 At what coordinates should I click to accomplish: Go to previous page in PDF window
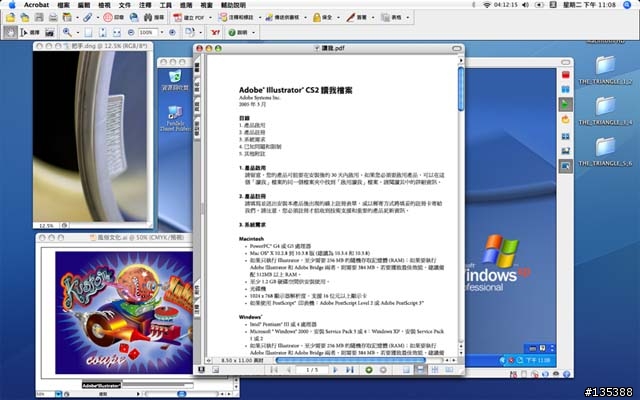pyautogui.click(x=289, y=370)
